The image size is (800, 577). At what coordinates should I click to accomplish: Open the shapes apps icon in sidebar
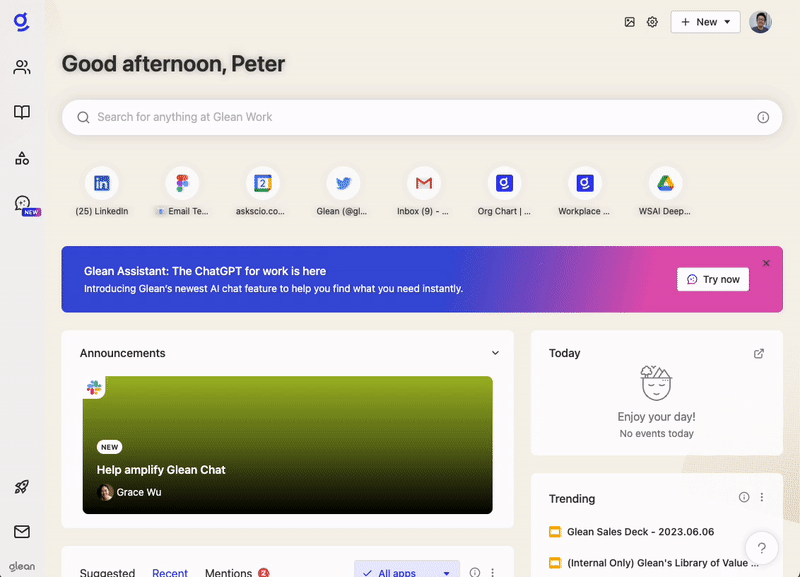pos(21,158)
